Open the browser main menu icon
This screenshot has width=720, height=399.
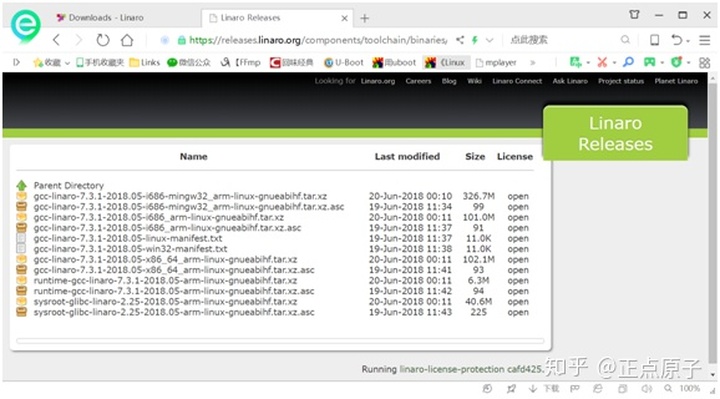(x=705, y=40)
